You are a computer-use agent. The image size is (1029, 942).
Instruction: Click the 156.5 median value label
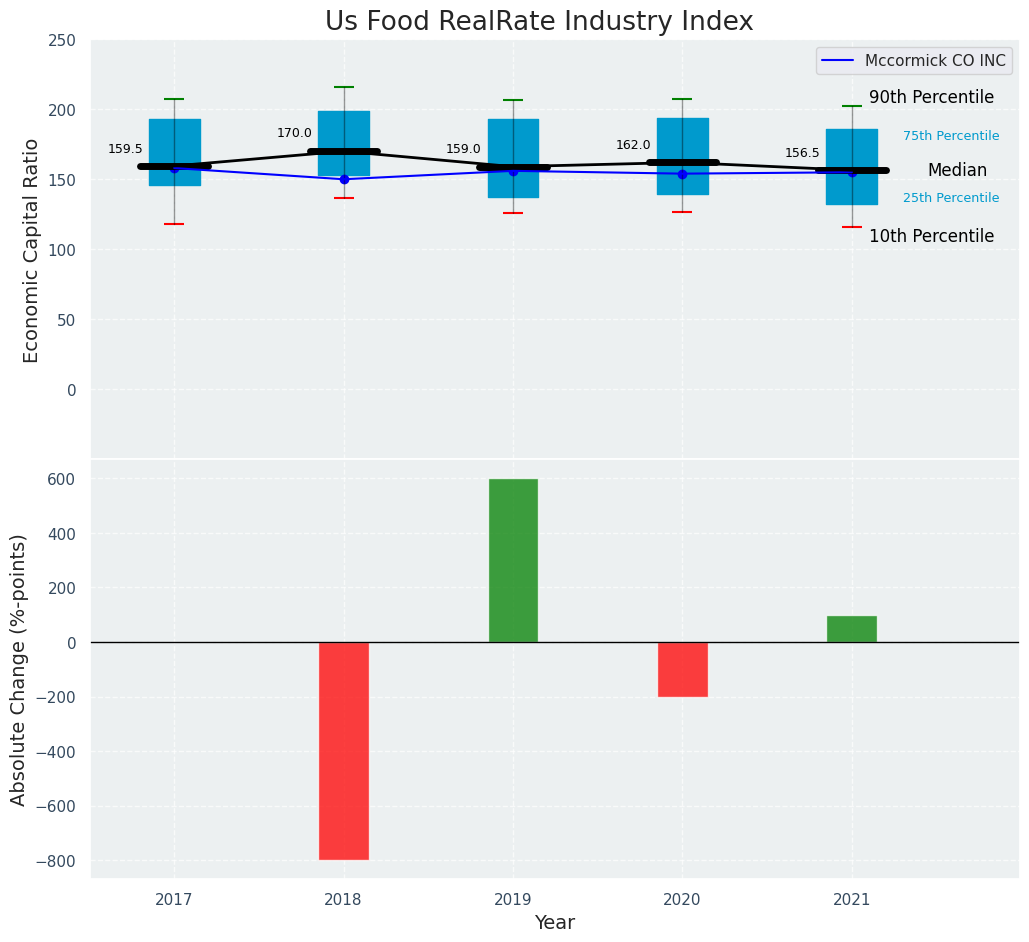[802, 153]
